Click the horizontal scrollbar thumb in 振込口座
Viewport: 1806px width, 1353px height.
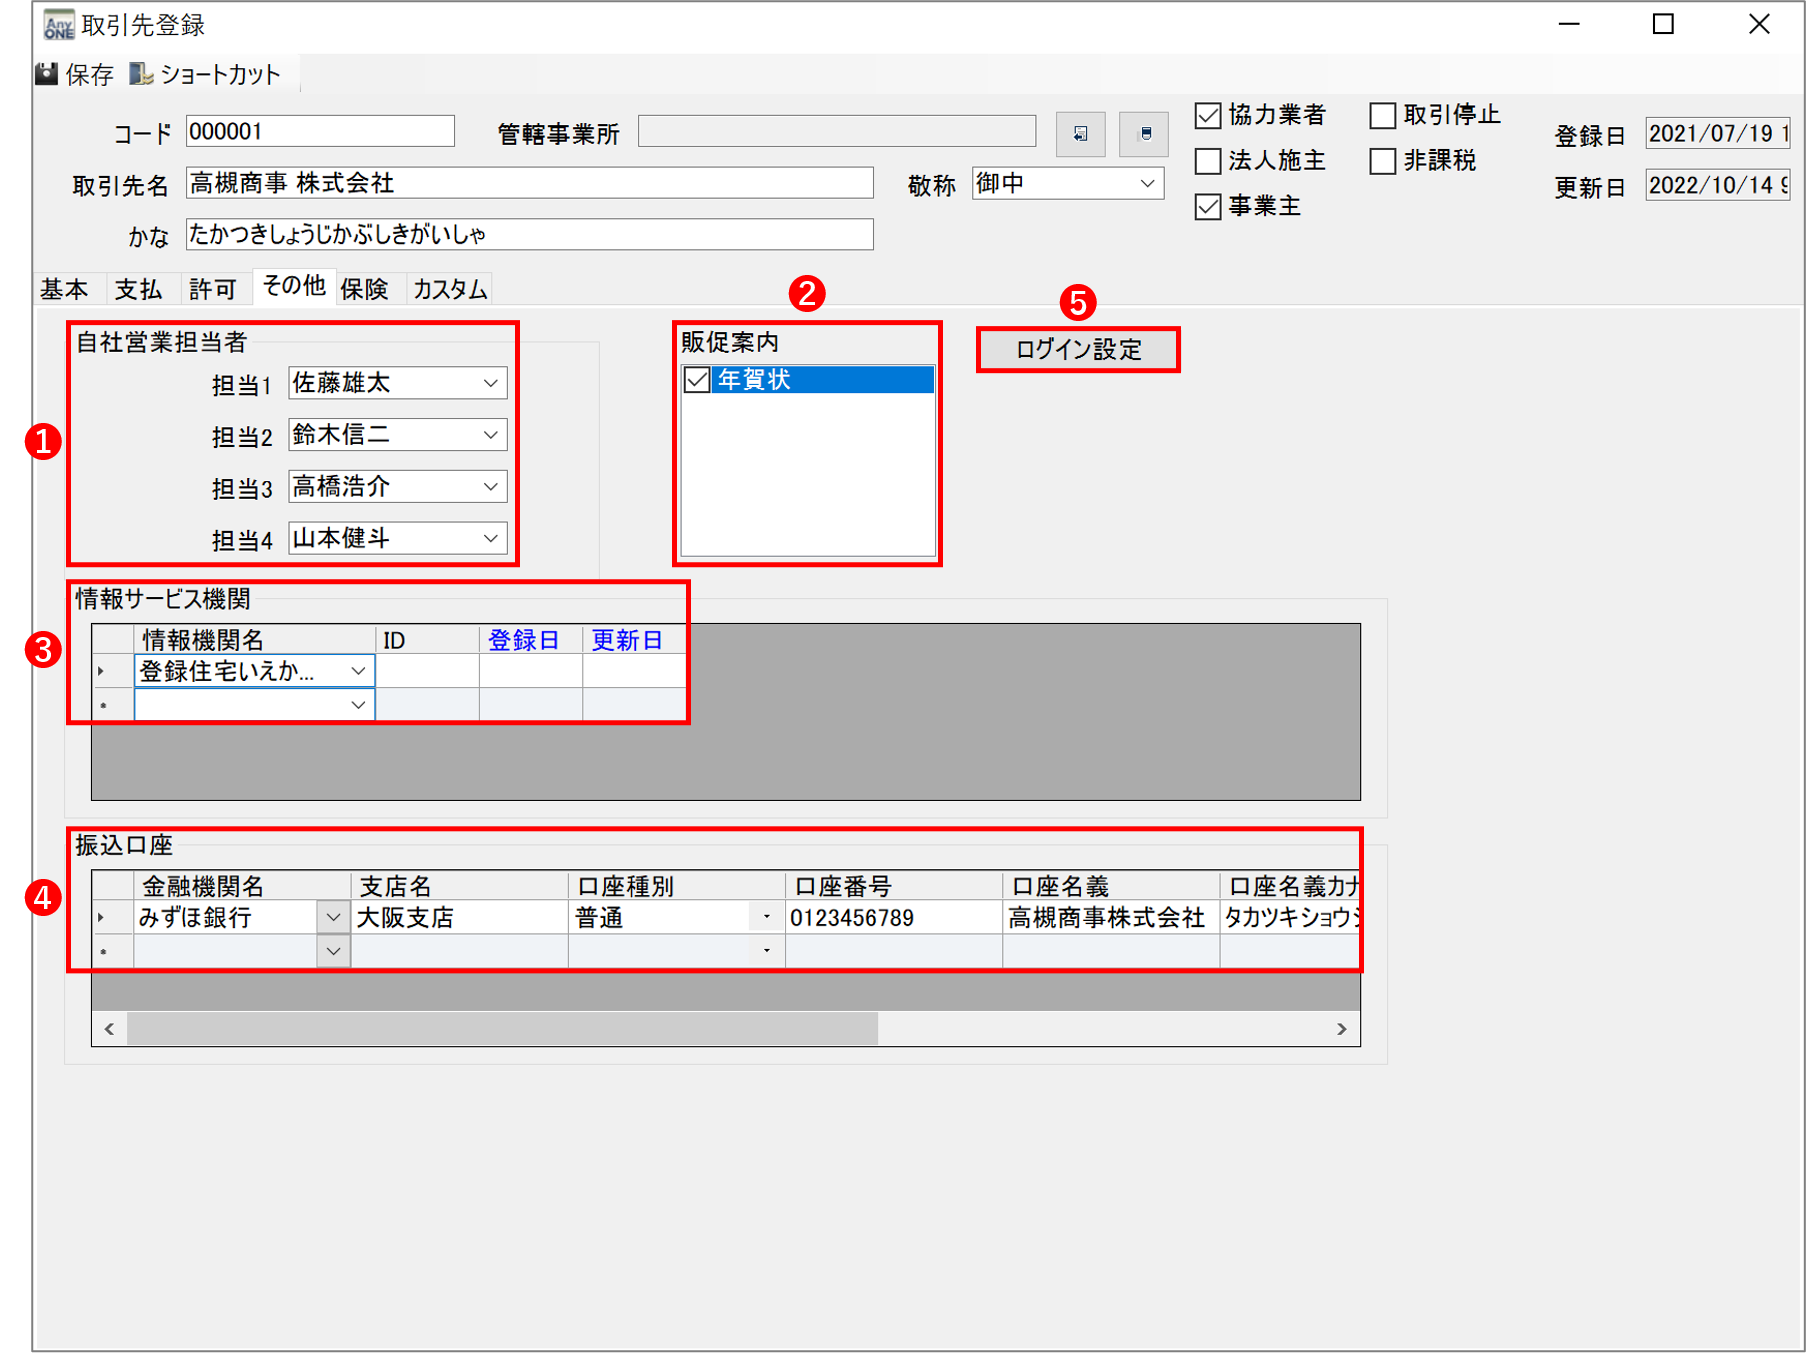pos(502,1029)
